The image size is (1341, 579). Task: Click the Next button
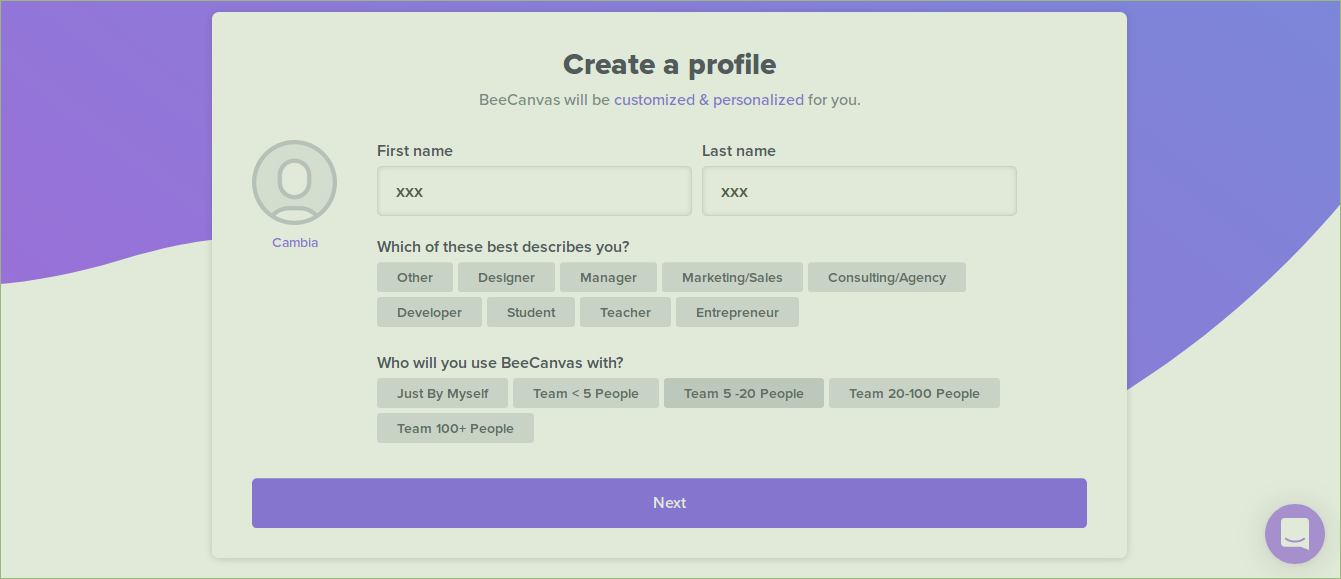(669, 503)
